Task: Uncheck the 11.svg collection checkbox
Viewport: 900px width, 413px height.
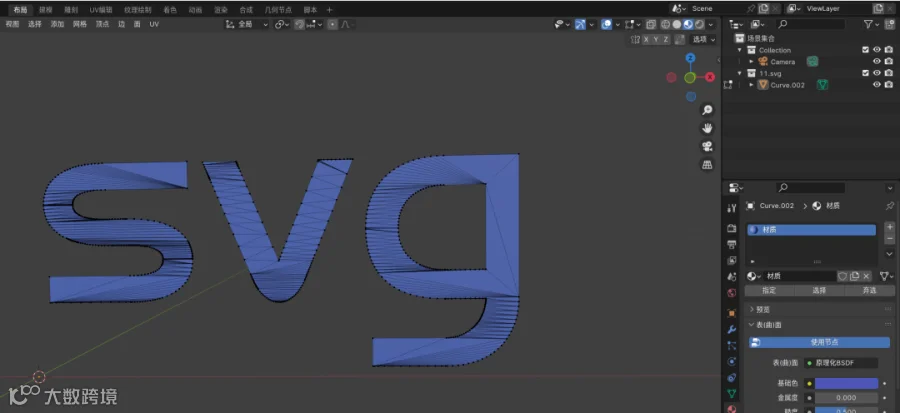Action: tap(866, 73)
